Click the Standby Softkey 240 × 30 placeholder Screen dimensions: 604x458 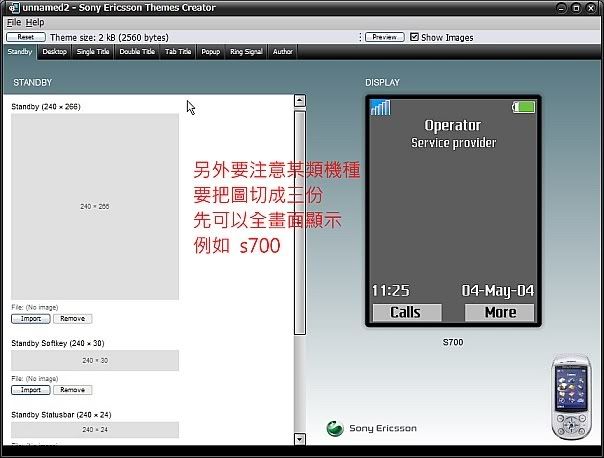[95, 361]
